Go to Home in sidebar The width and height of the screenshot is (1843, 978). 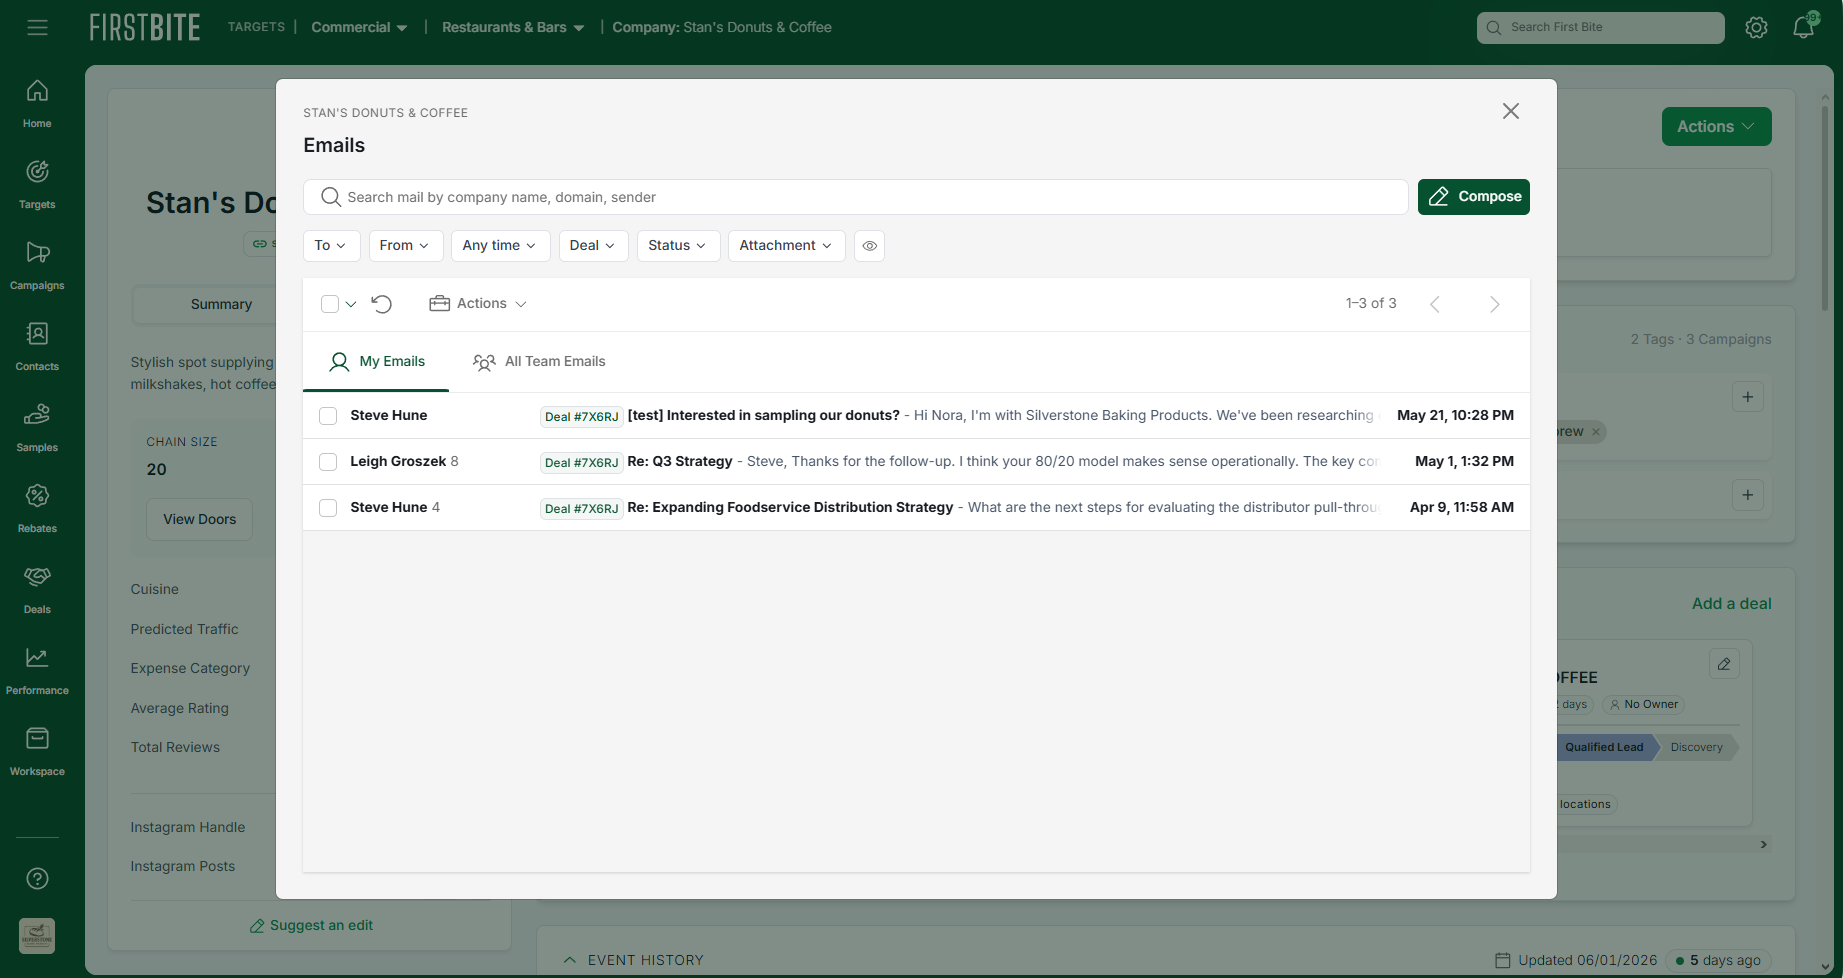(x=37, y=104)
